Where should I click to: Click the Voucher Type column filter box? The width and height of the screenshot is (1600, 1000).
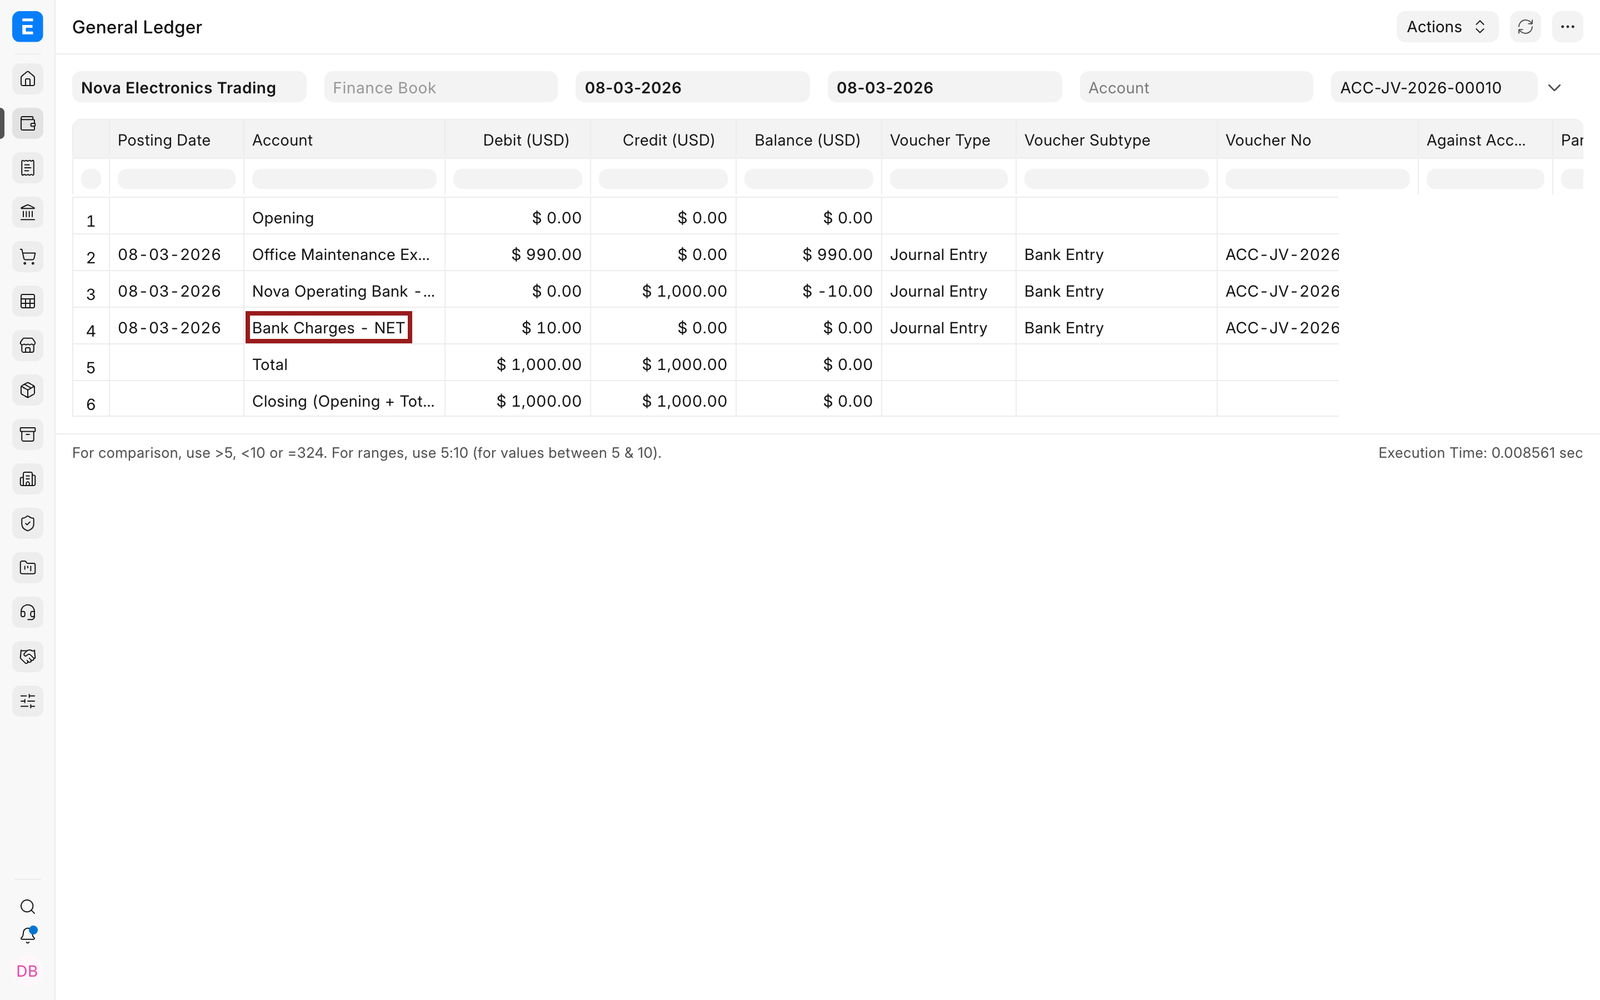pos(949,179)
